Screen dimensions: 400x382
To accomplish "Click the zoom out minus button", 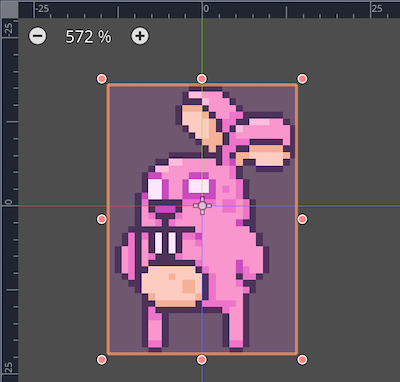I will pyautogui.click(x=38, y=36).
